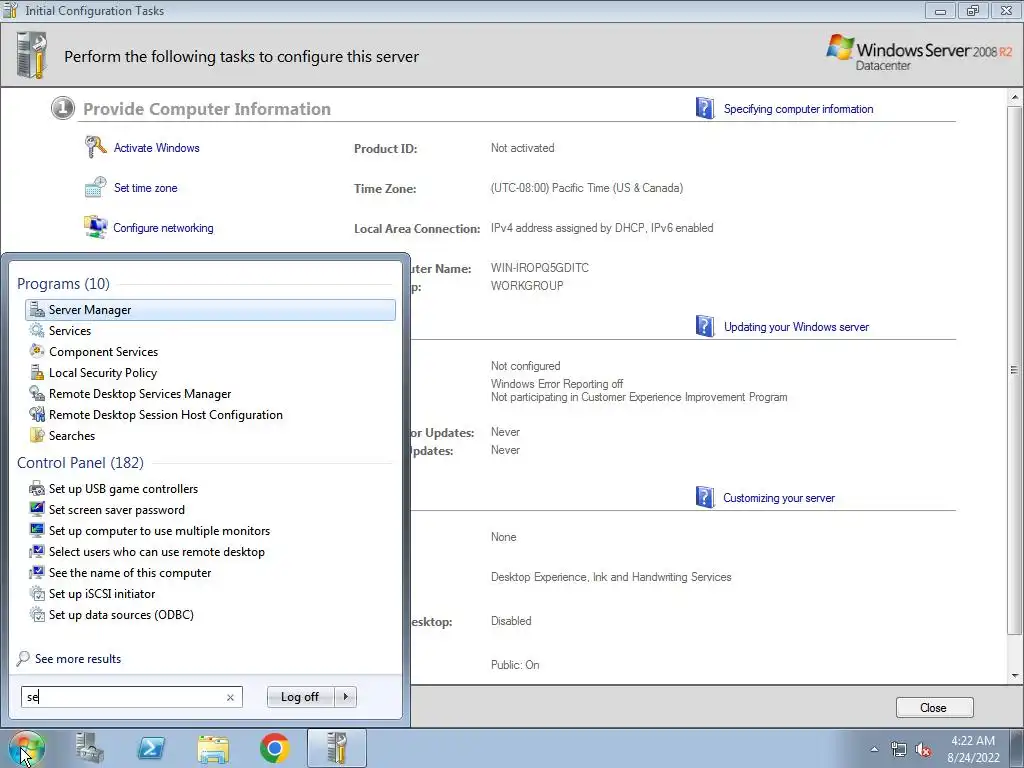Viewport: 1024px width, 768px height.
Task: Click the network status tray icon
Action: [x=899, y=749]
